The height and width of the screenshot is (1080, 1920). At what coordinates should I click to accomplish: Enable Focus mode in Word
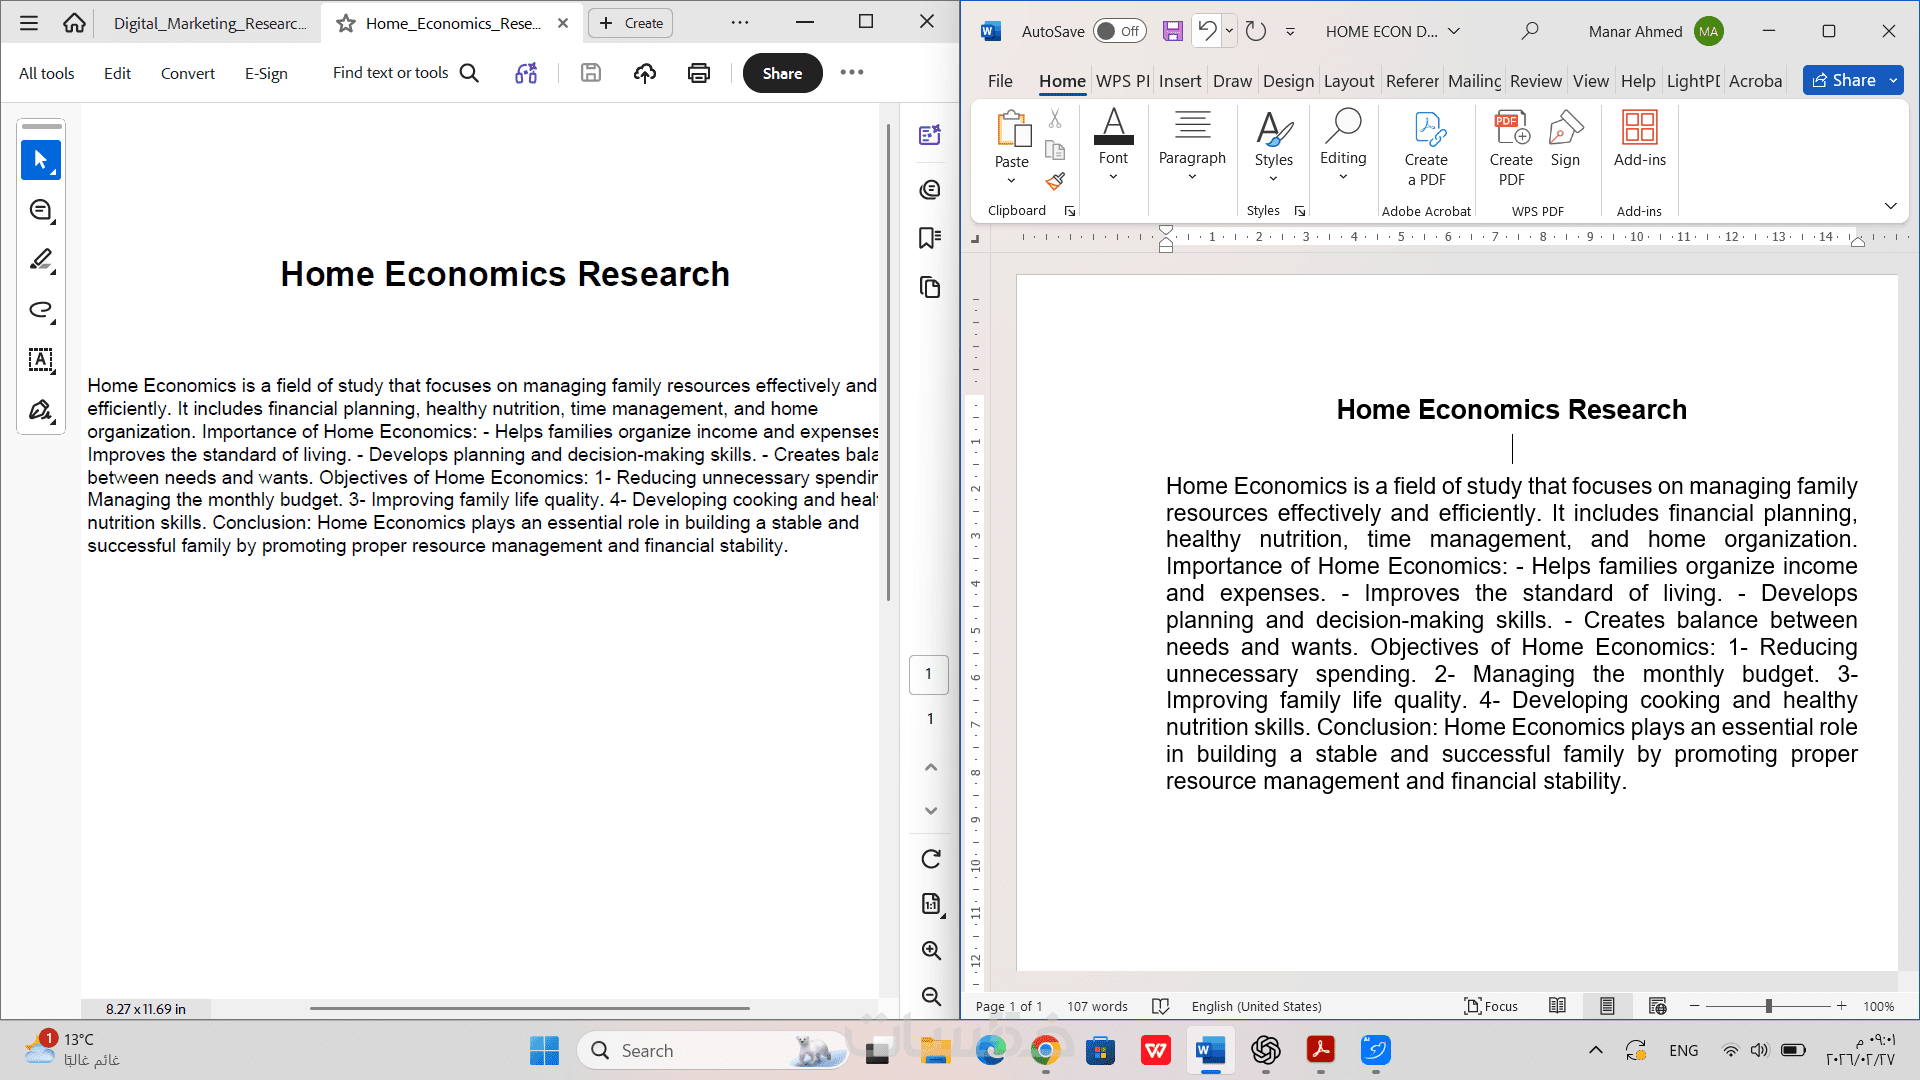click(1491, 1006)
